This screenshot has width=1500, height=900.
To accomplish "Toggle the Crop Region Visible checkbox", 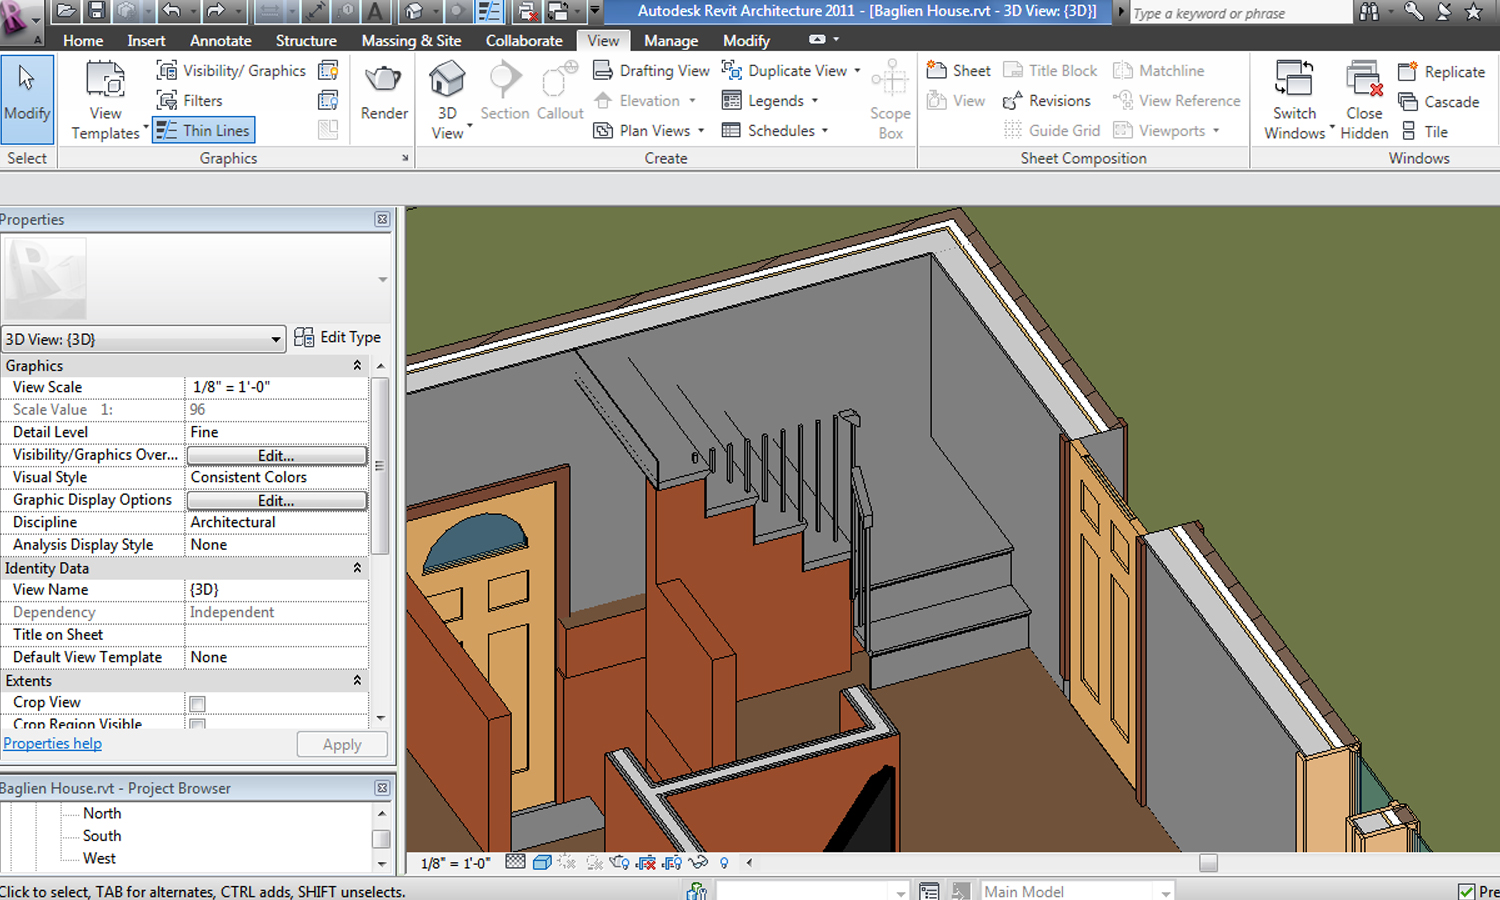I will tap(198, 724).
